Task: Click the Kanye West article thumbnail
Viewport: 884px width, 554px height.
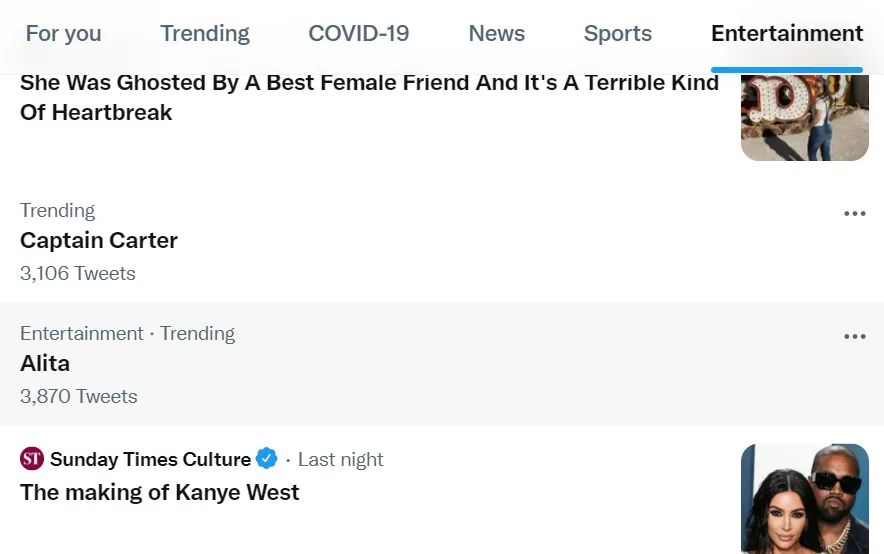Action: point(804,498)
